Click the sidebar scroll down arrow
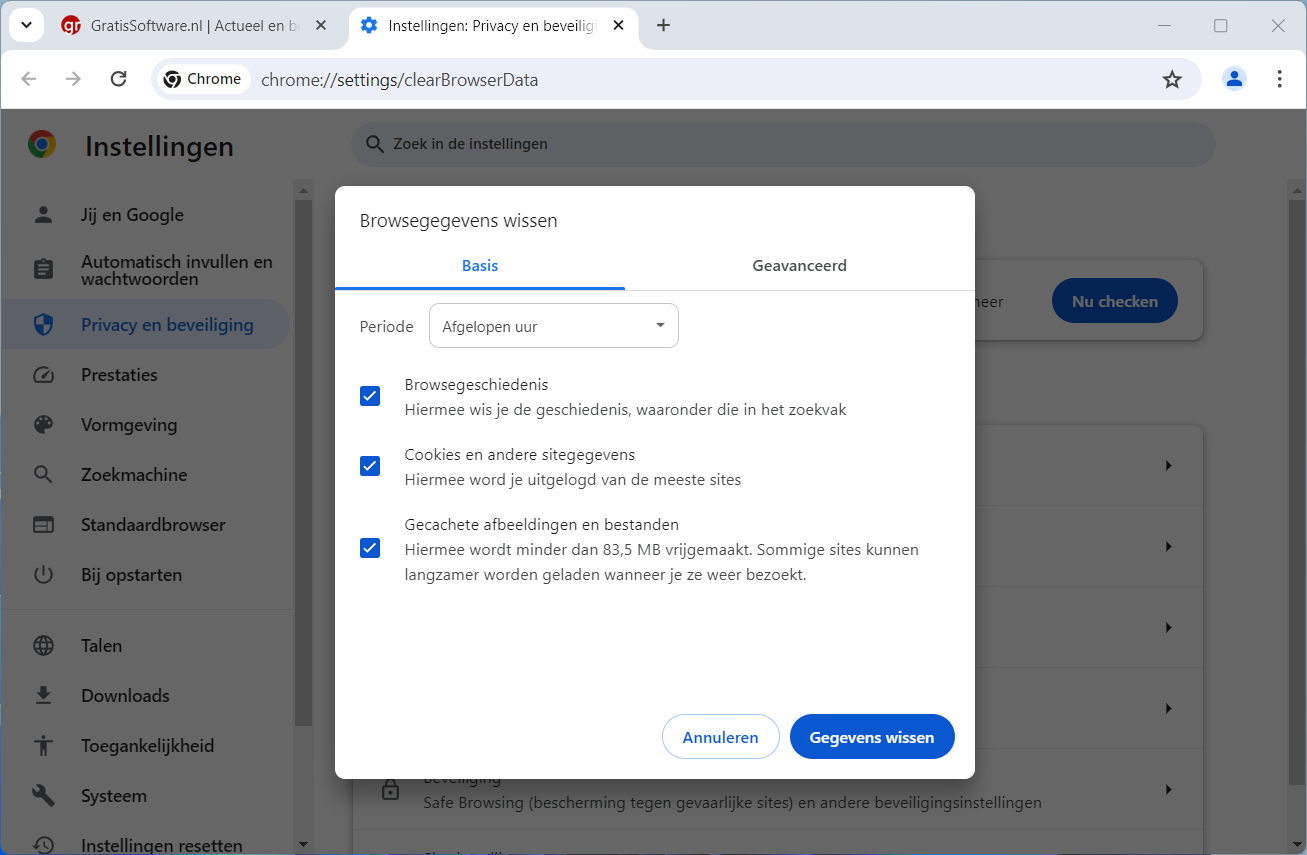 [304, 843]
